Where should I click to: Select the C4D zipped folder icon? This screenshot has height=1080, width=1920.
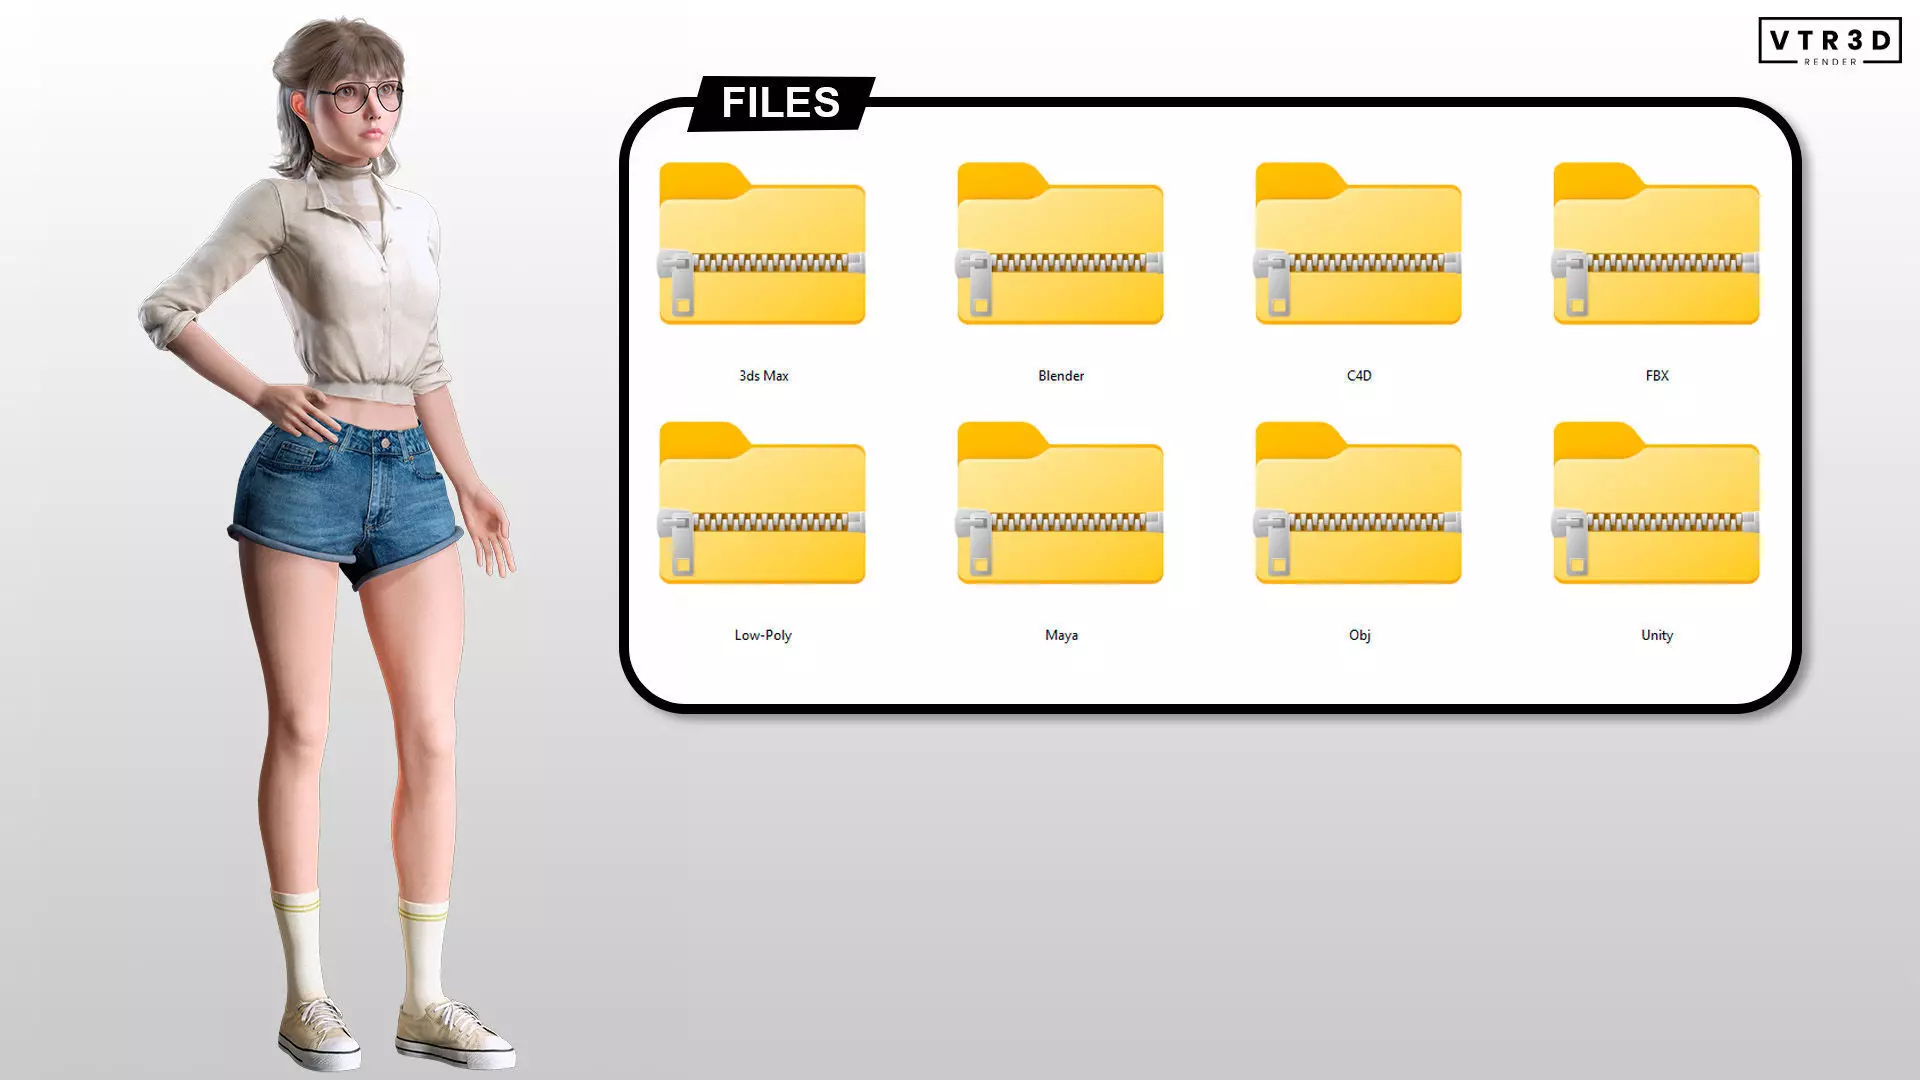pos(1358,244)
